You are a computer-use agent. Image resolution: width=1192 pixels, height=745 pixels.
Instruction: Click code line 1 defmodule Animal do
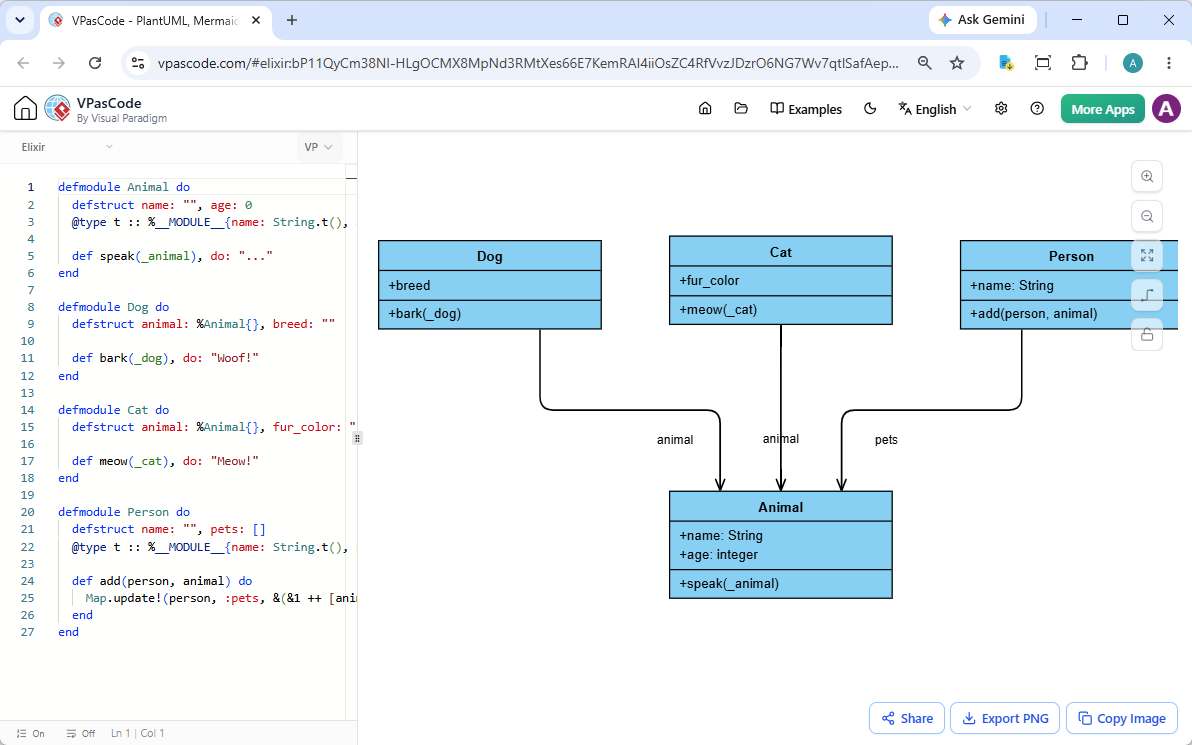124,187
